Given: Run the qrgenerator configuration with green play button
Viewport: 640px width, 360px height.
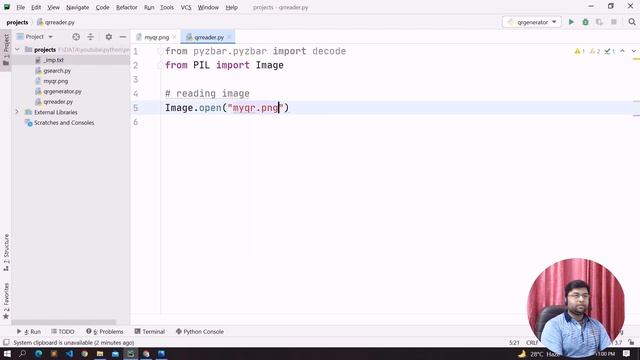Looking at the screenshot, I should click(571, 22).
